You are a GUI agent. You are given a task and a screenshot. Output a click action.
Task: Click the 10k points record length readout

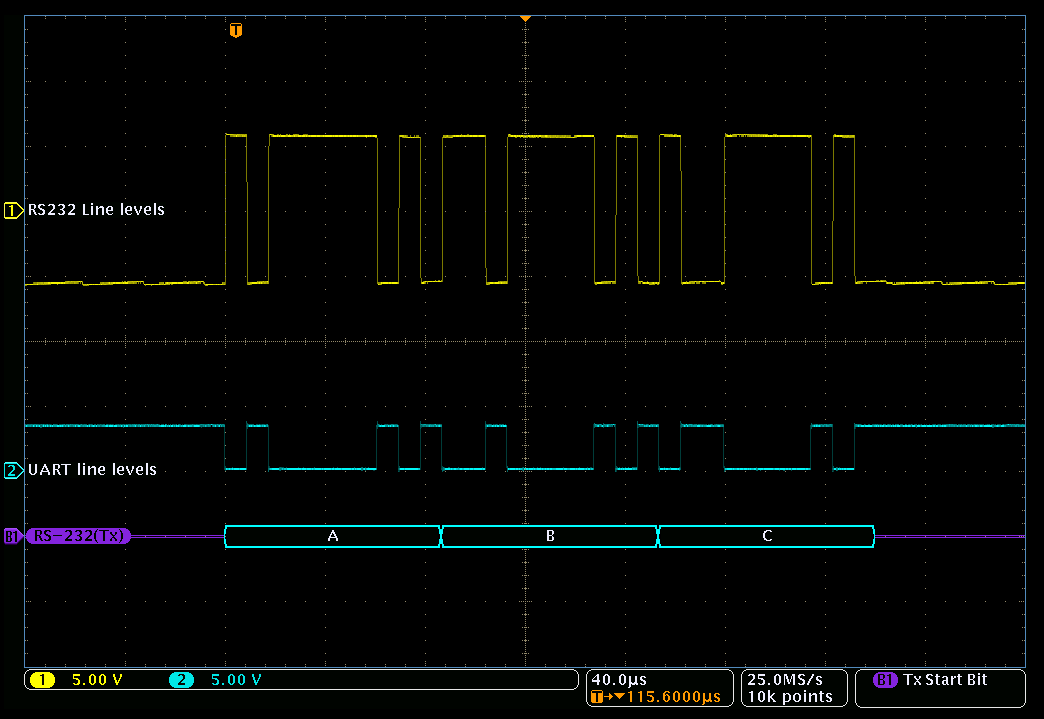coord(790,697)
